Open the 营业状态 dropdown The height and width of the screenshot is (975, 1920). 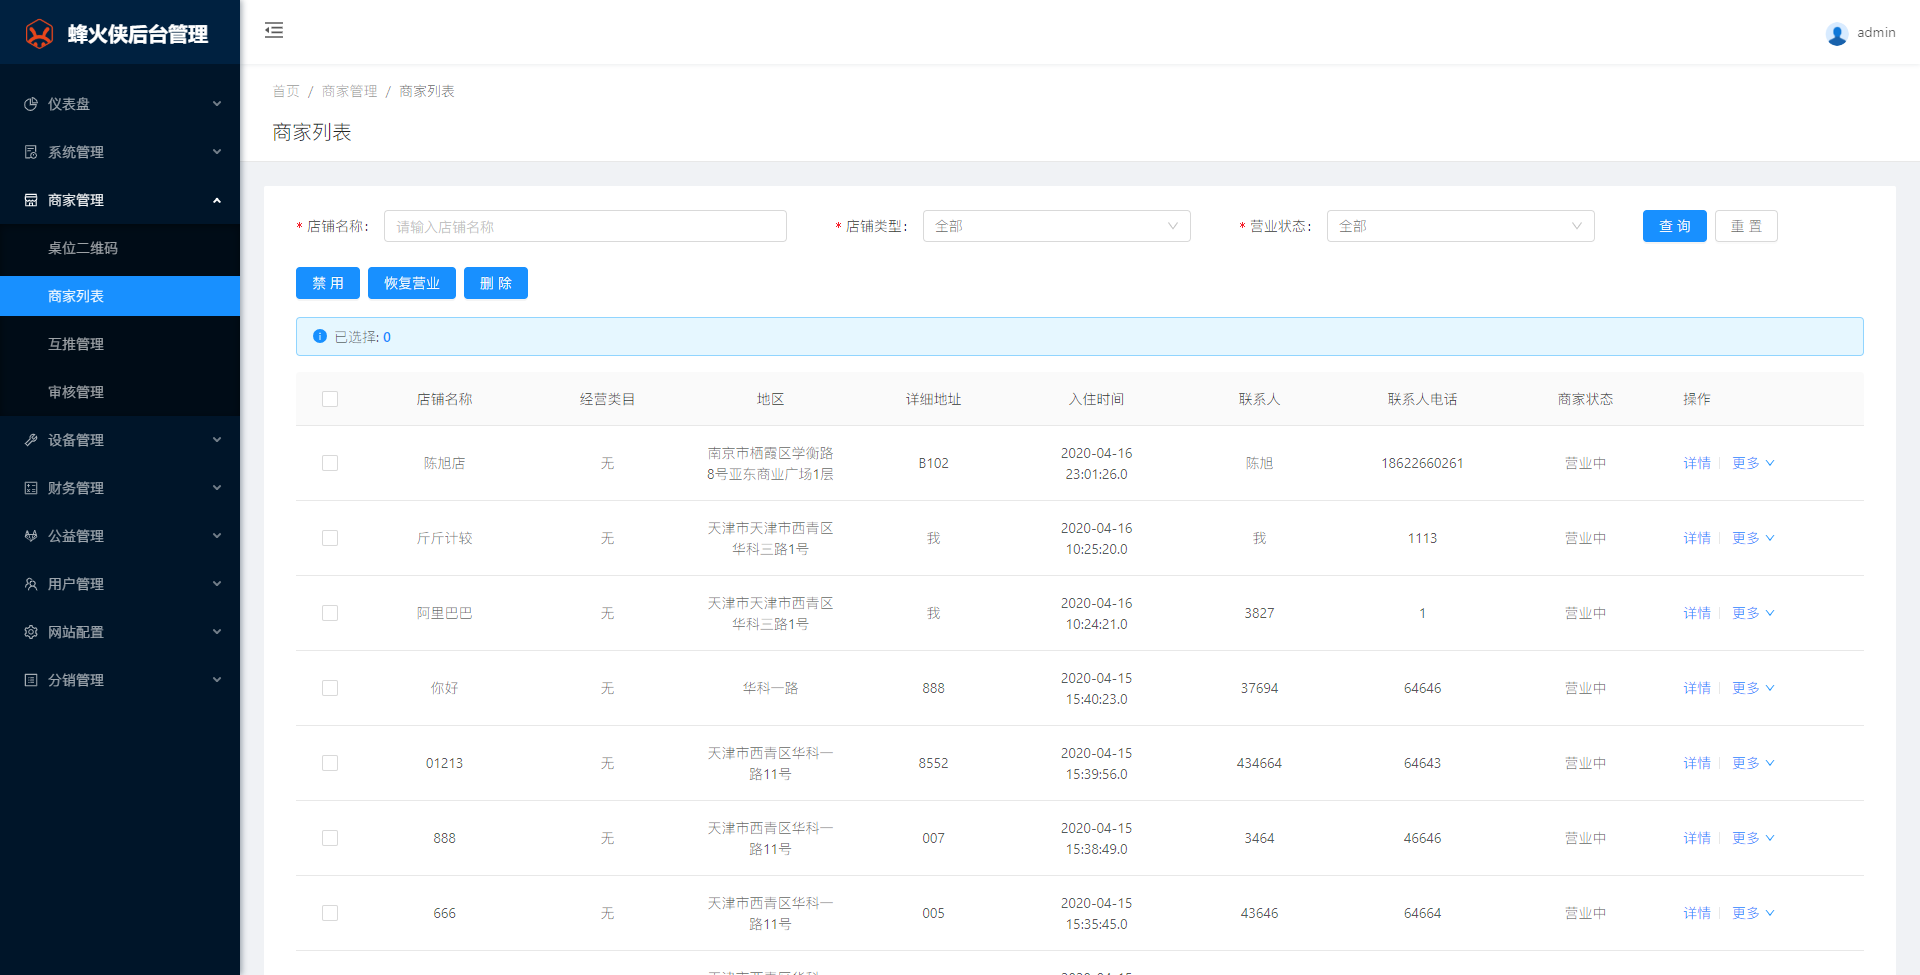[x=1460, y=226]
